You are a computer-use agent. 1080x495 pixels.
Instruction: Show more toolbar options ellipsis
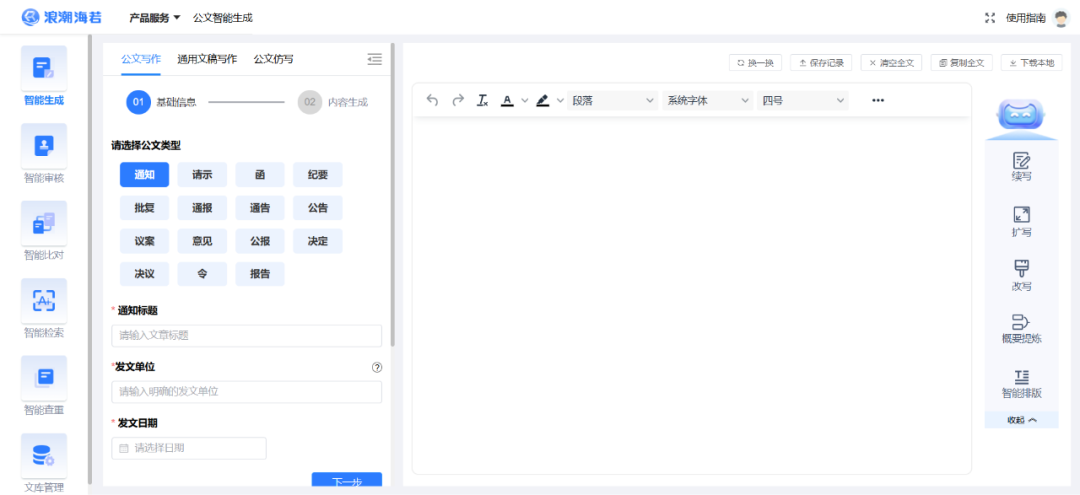[878, 101]
